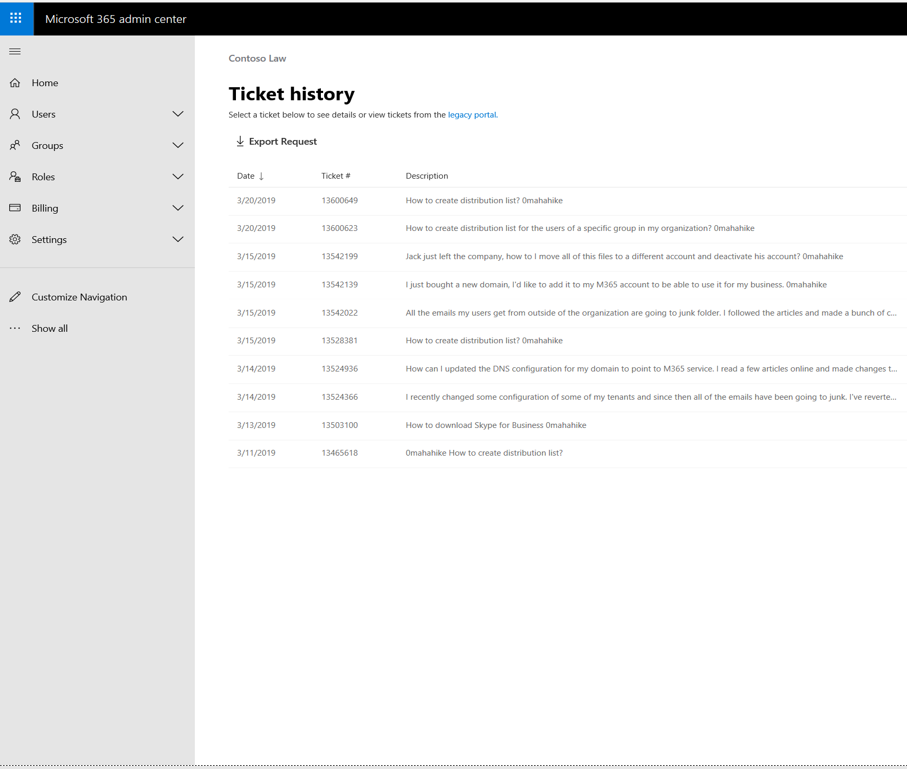Click the Users person icon
The image size is (907, 769).
pyautogui.click(x=15, y=114)
